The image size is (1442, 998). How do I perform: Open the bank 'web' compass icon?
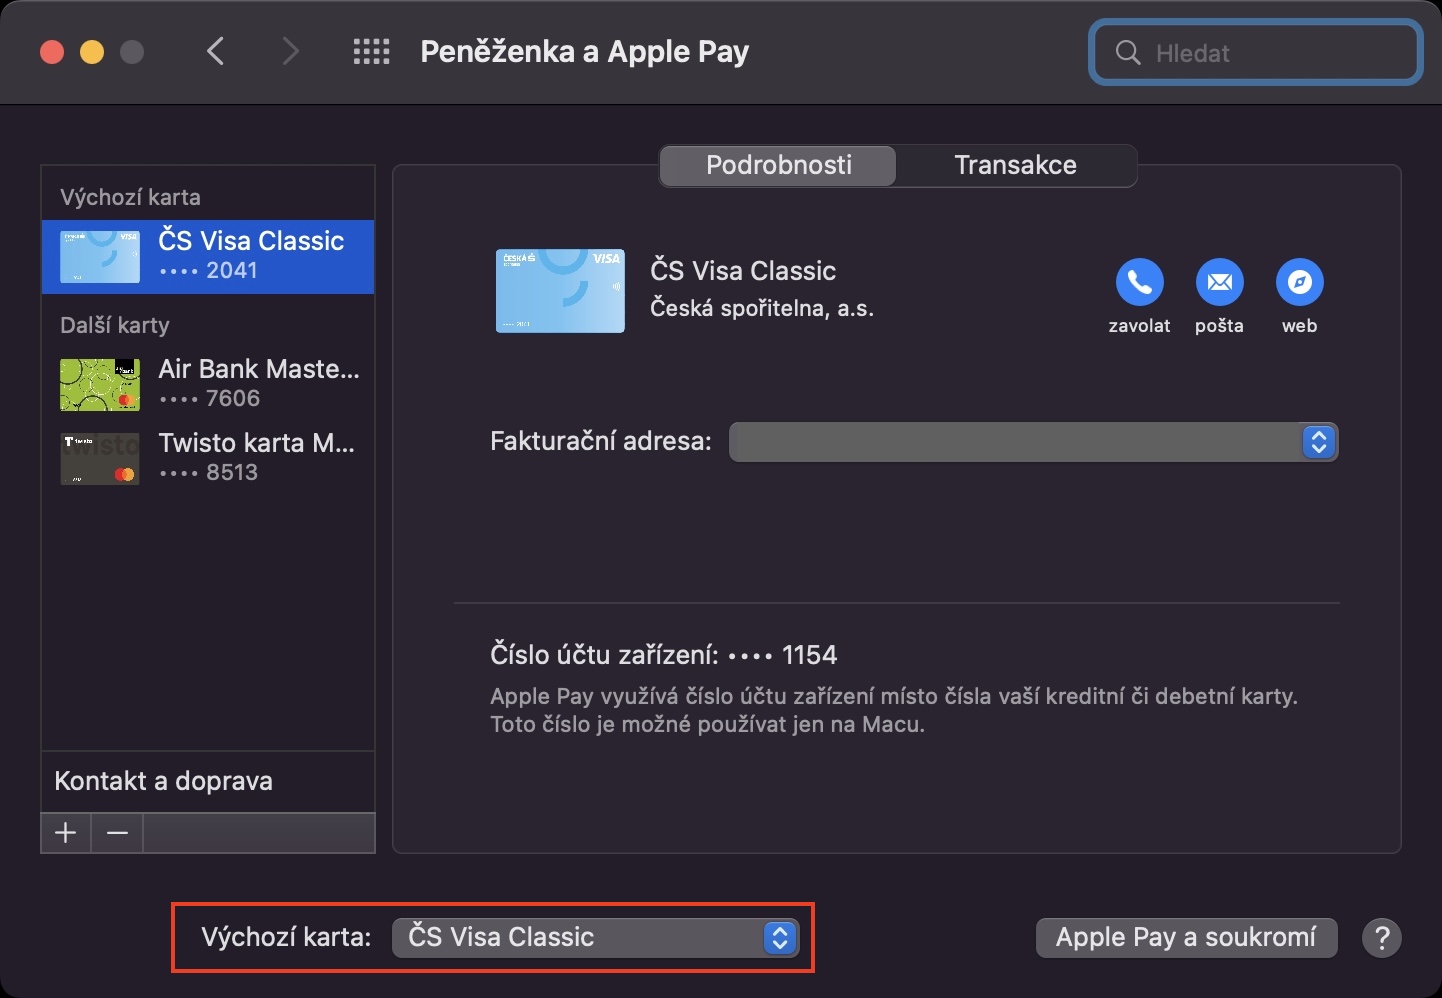pos(1299,283)
